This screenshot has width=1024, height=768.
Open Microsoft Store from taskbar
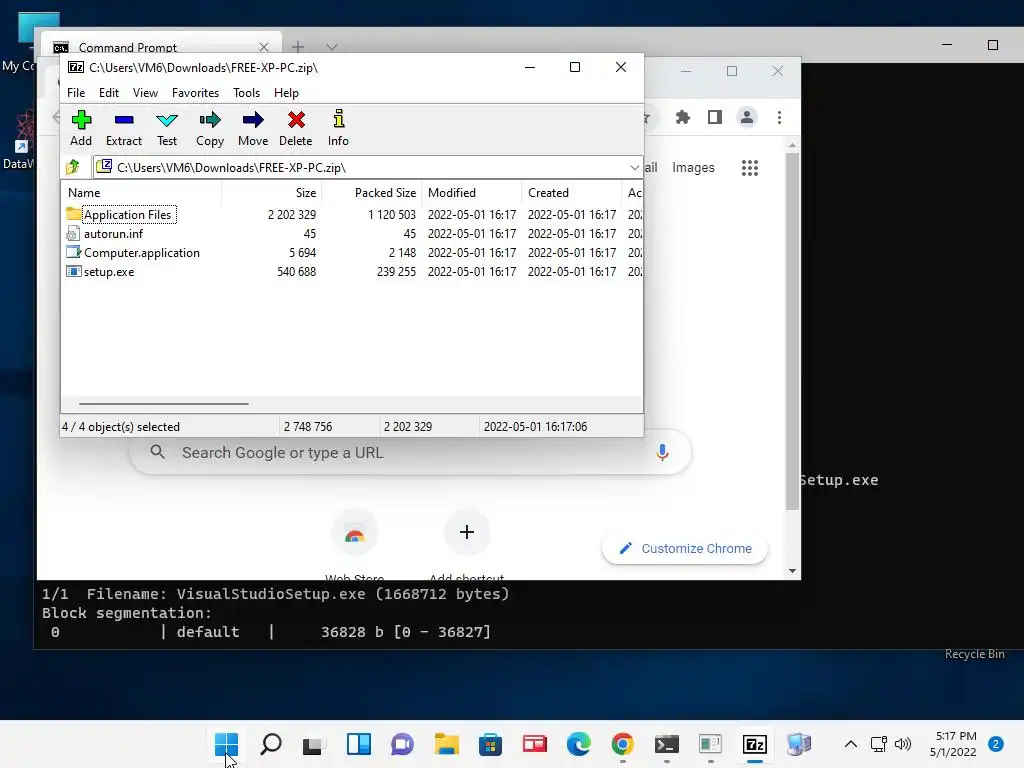coord(490,744)
